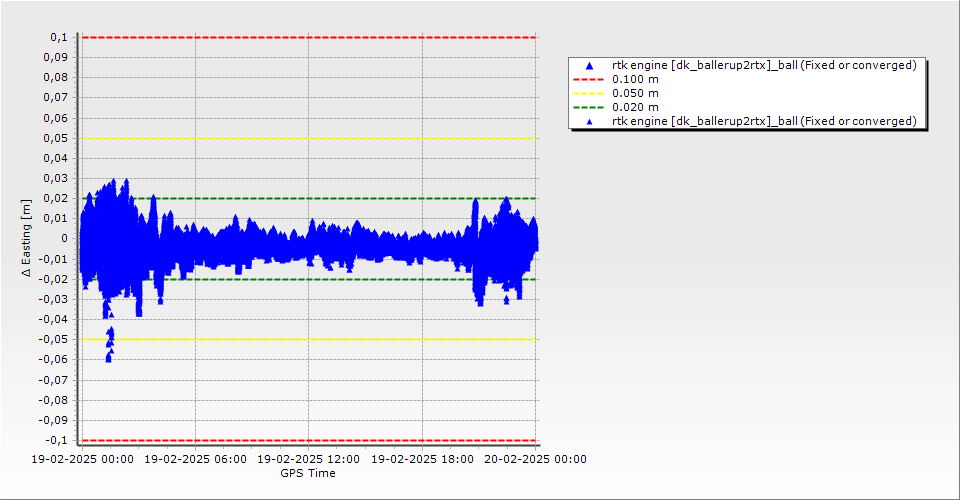
Task: Select the green dashed line sample in legend
Action: pos(588,108)
